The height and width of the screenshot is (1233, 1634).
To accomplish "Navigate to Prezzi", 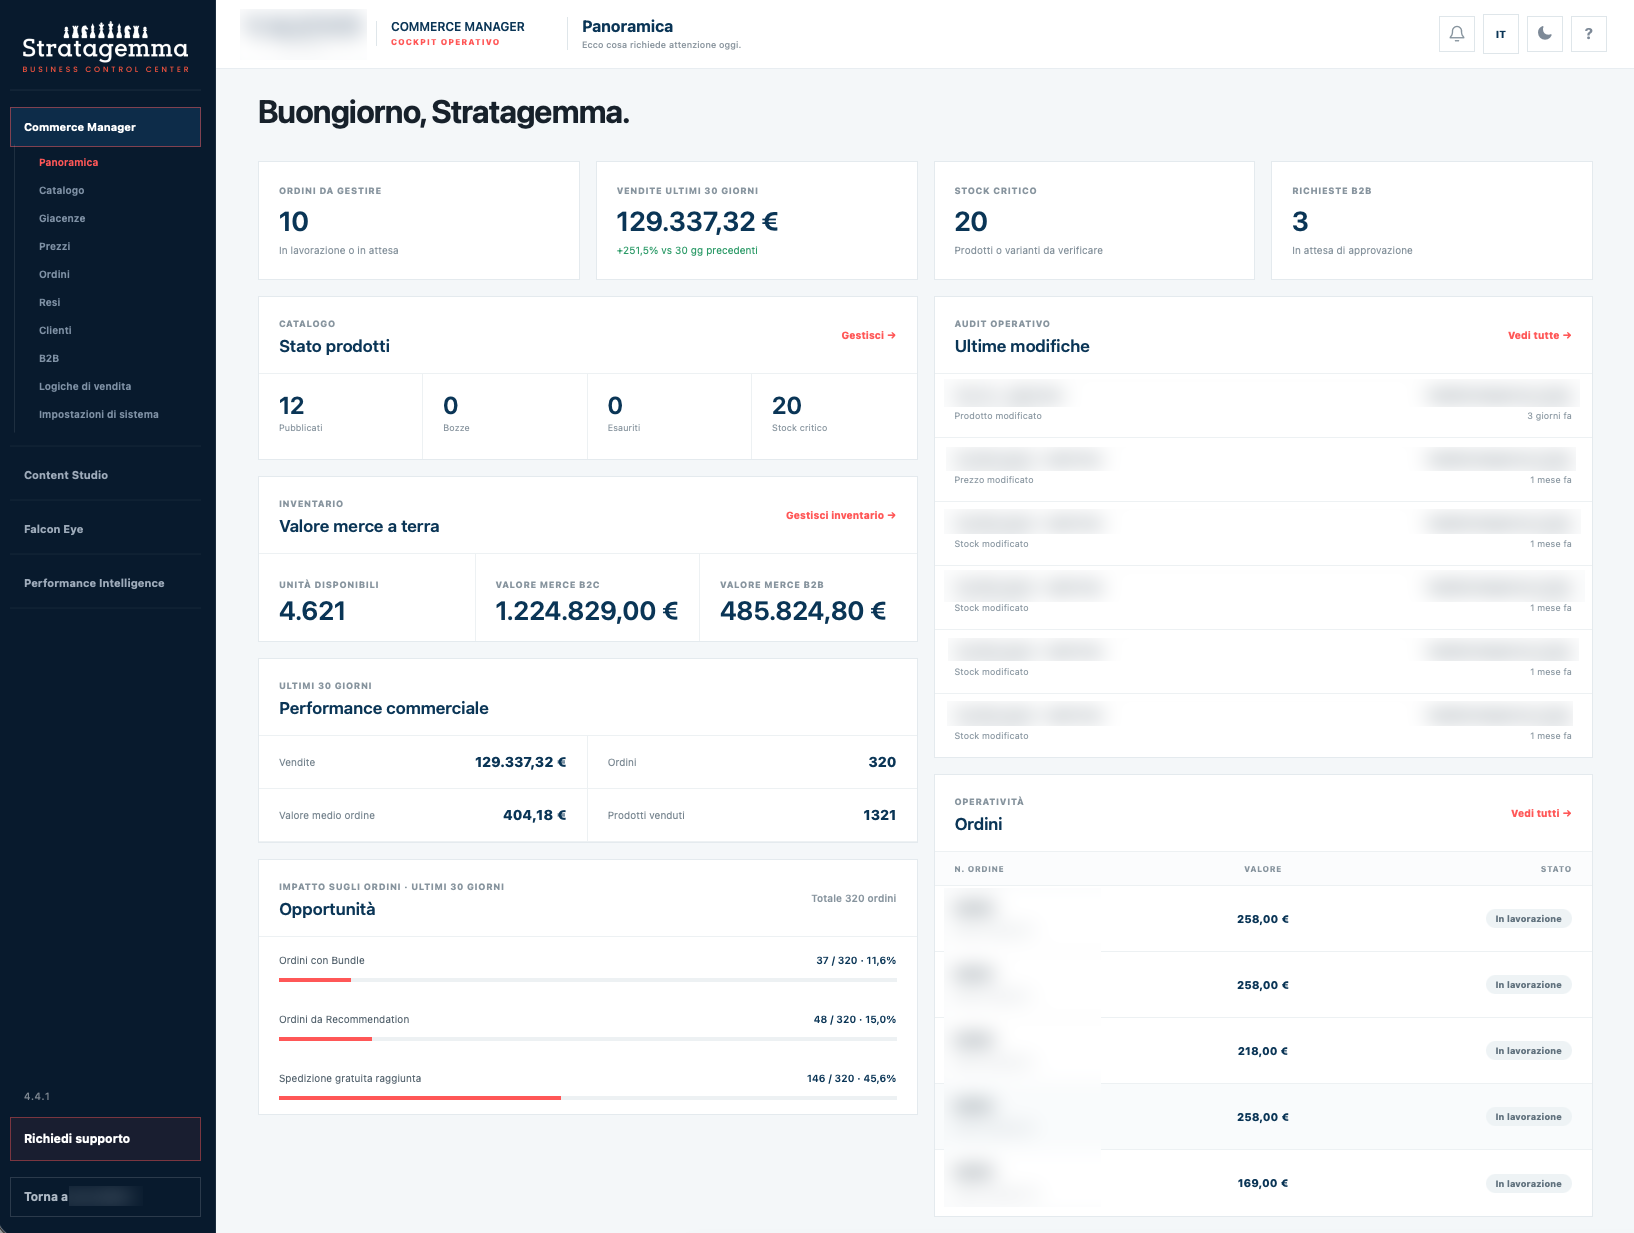I will point(54,246).
